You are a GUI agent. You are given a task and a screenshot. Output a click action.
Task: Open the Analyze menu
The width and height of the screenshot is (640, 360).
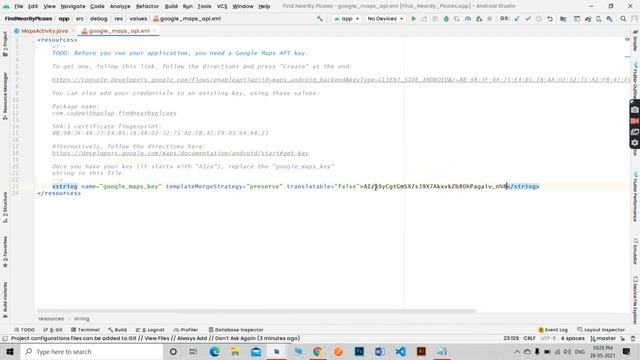pos(120,6)
